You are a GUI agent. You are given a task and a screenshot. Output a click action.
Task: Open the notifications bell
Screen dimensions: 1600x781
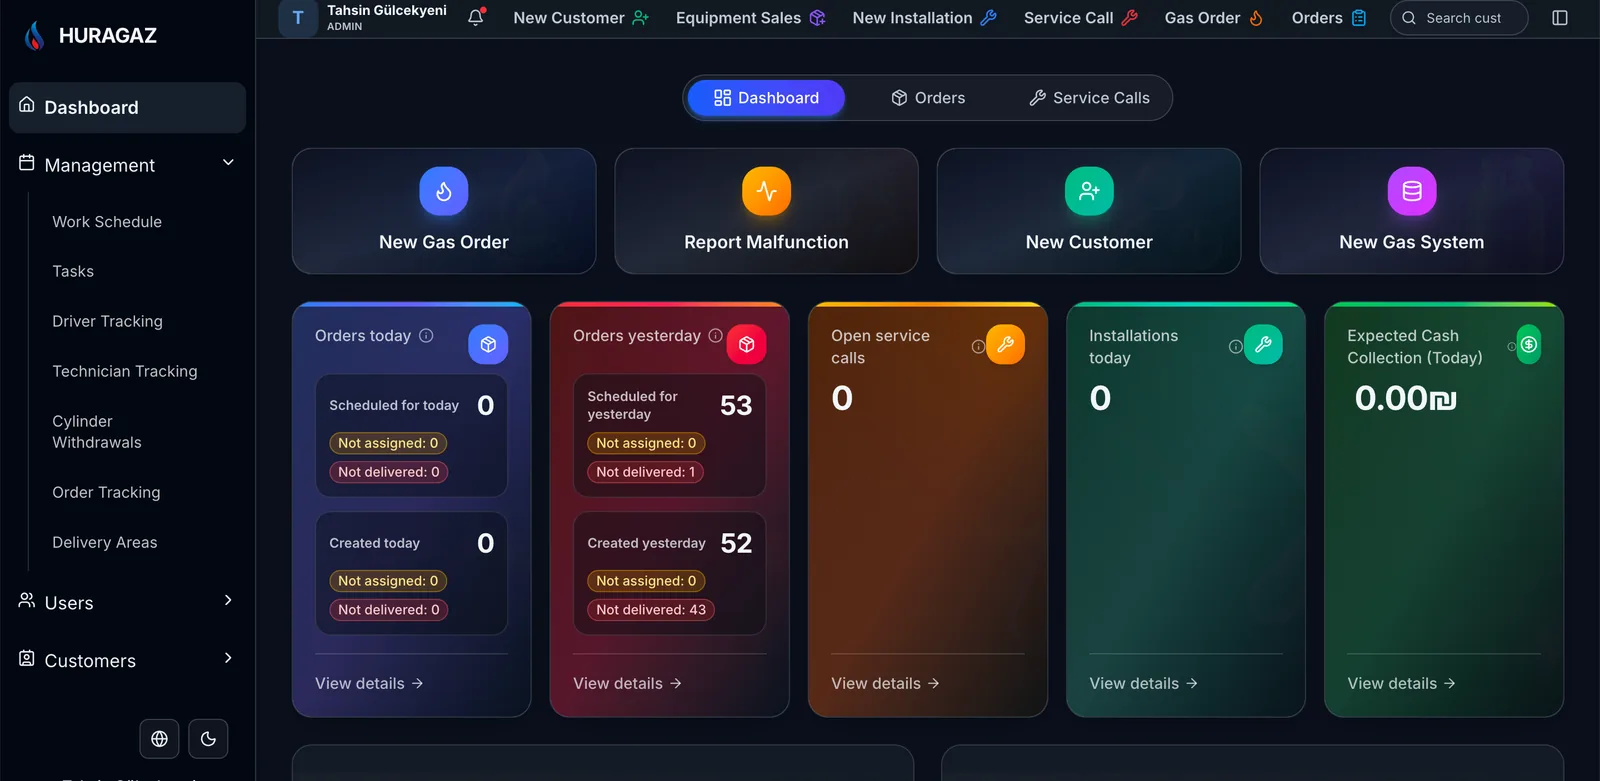point(476,17)
